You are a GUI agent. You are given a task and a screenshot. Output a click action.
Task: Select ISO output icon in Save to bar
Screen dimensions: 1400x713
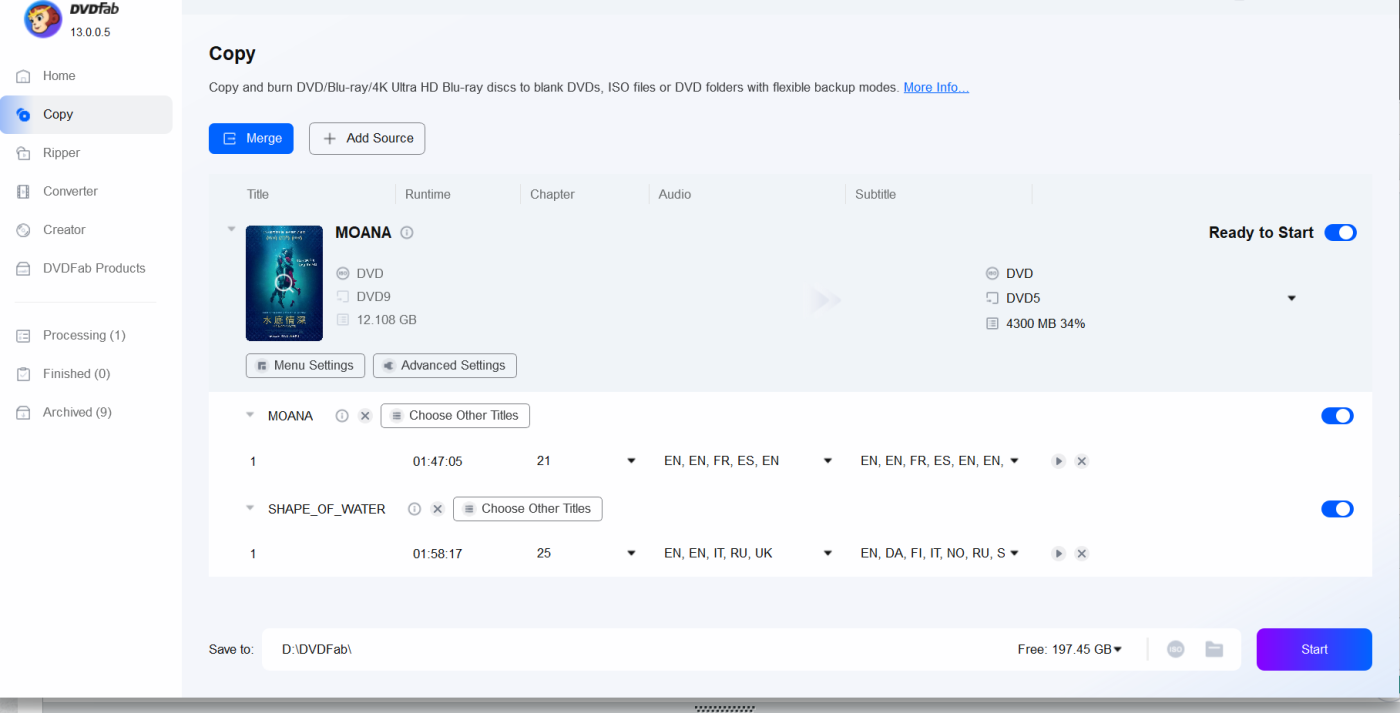coord(1176,649)
